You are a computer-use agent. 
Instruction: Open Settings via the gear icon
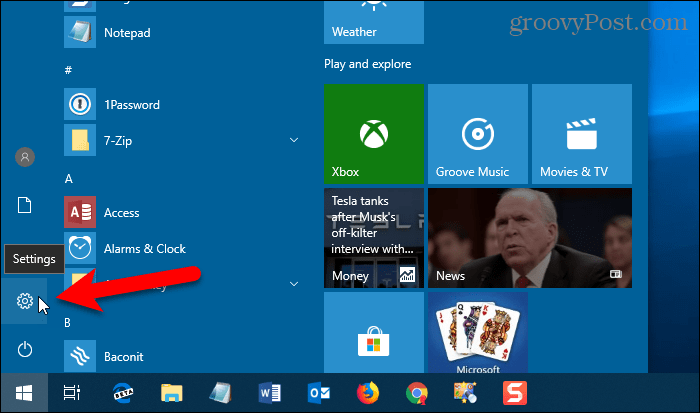click(x=25, y=301)
